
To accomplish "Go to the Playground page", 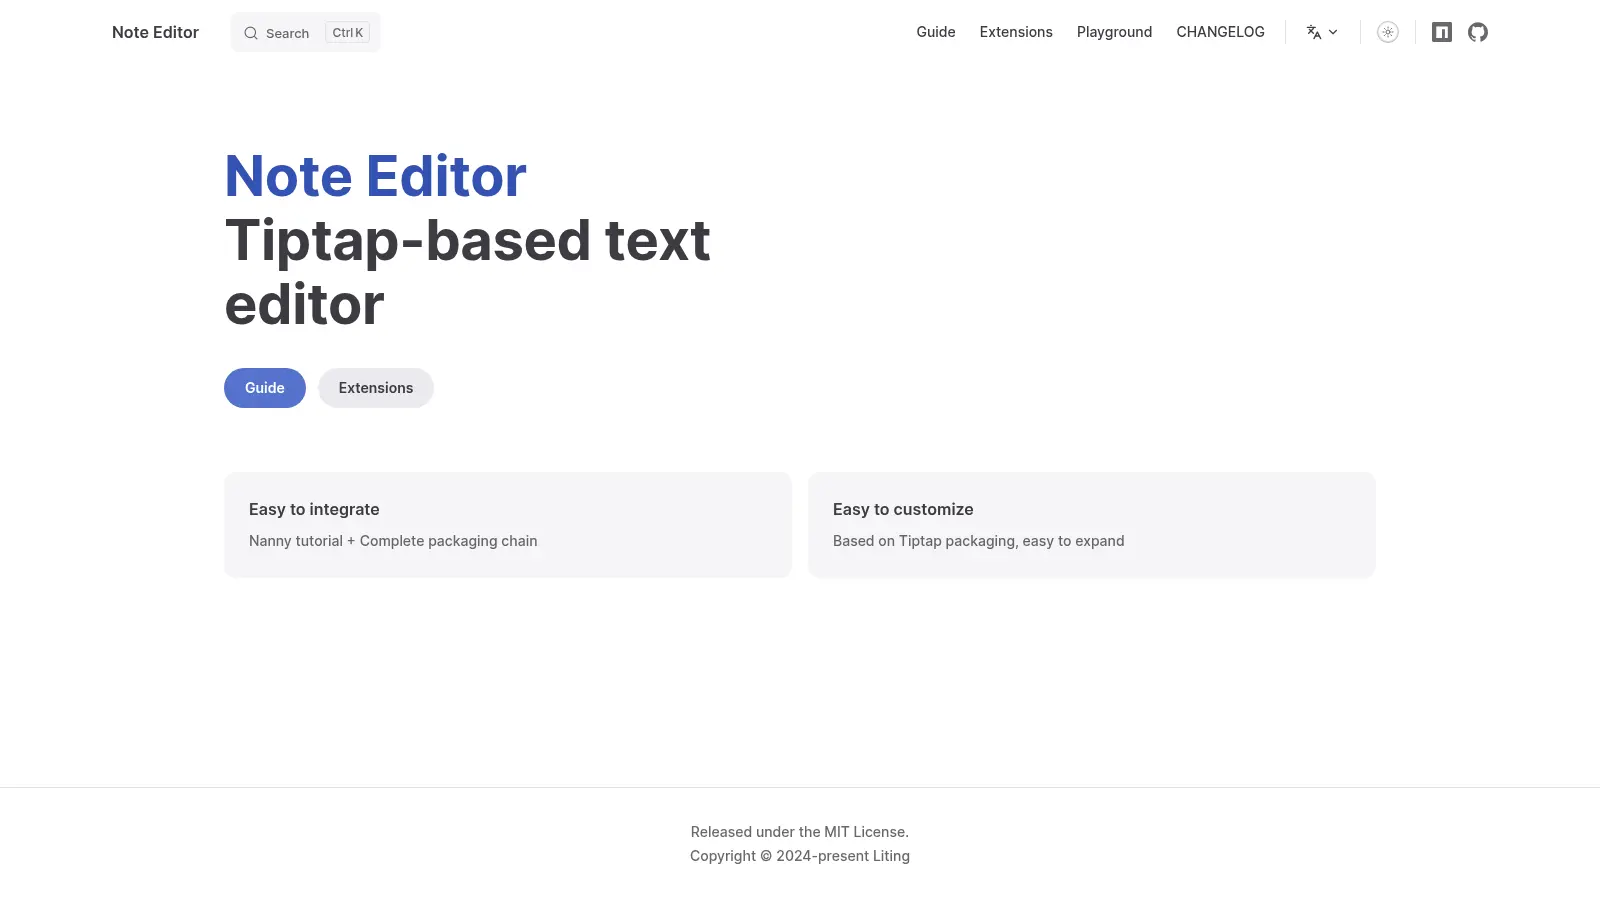I will coord(1114,32).
